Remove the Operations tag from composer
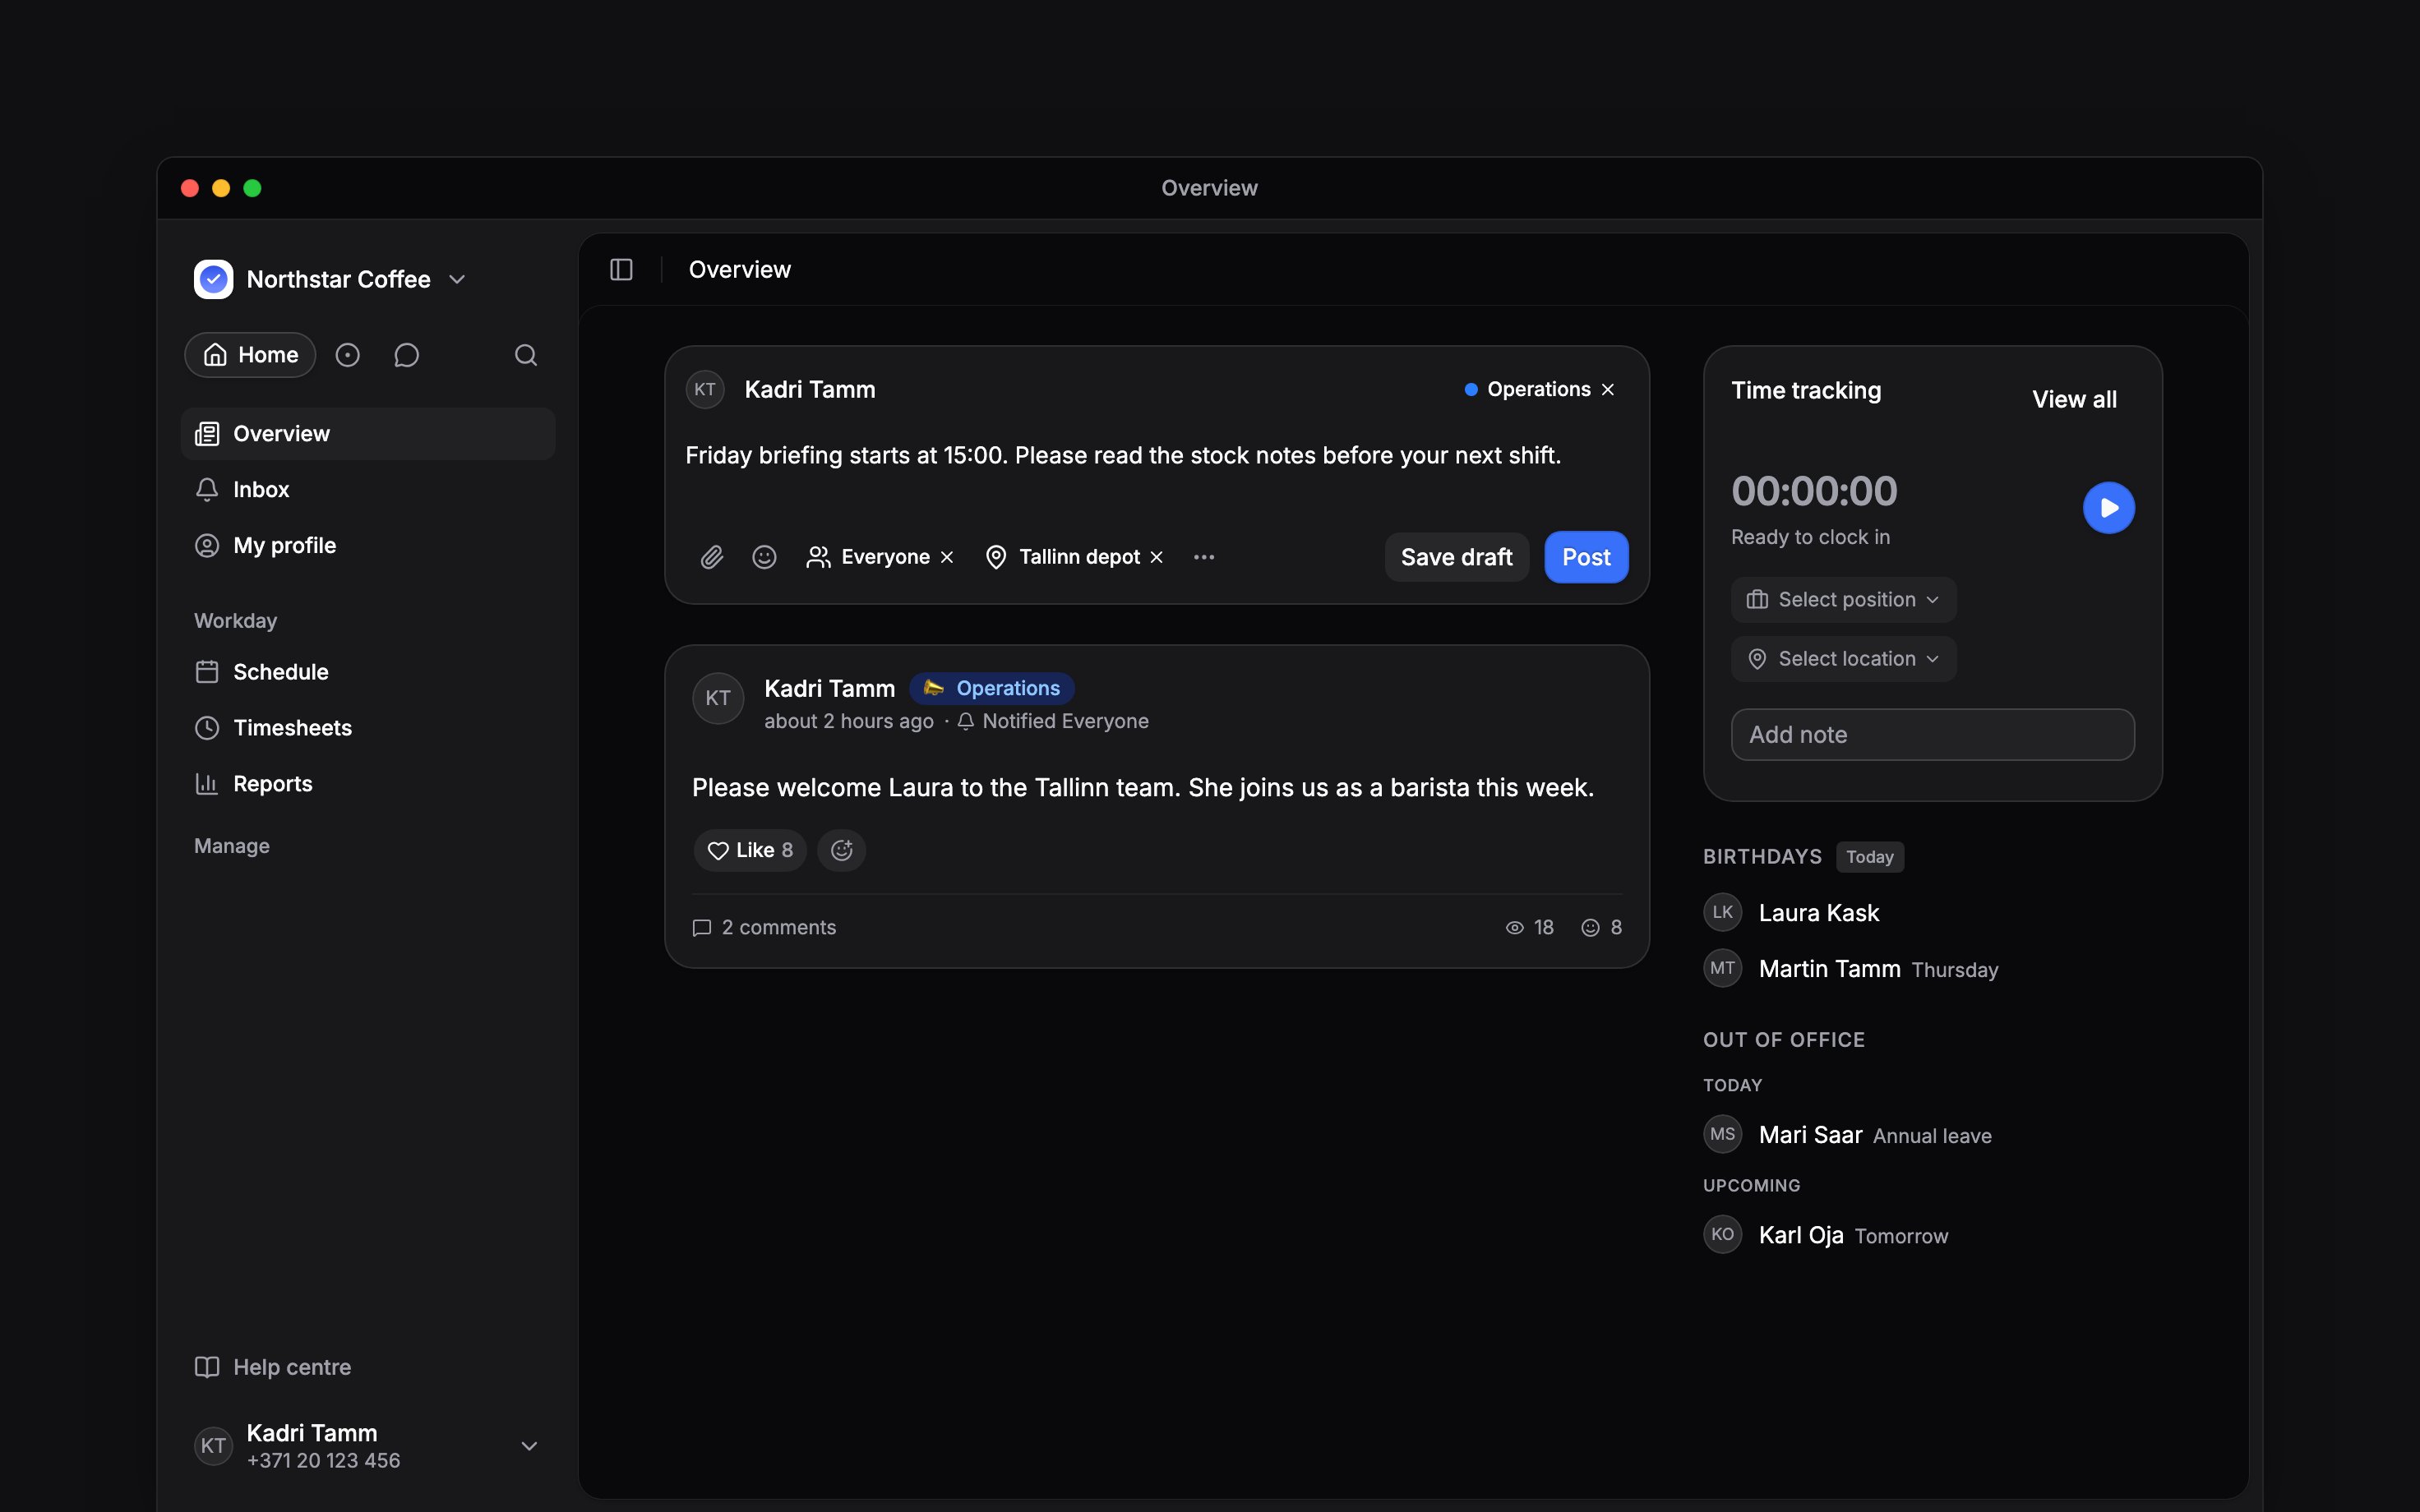 pyautogui.click(x=1608, y=390)
